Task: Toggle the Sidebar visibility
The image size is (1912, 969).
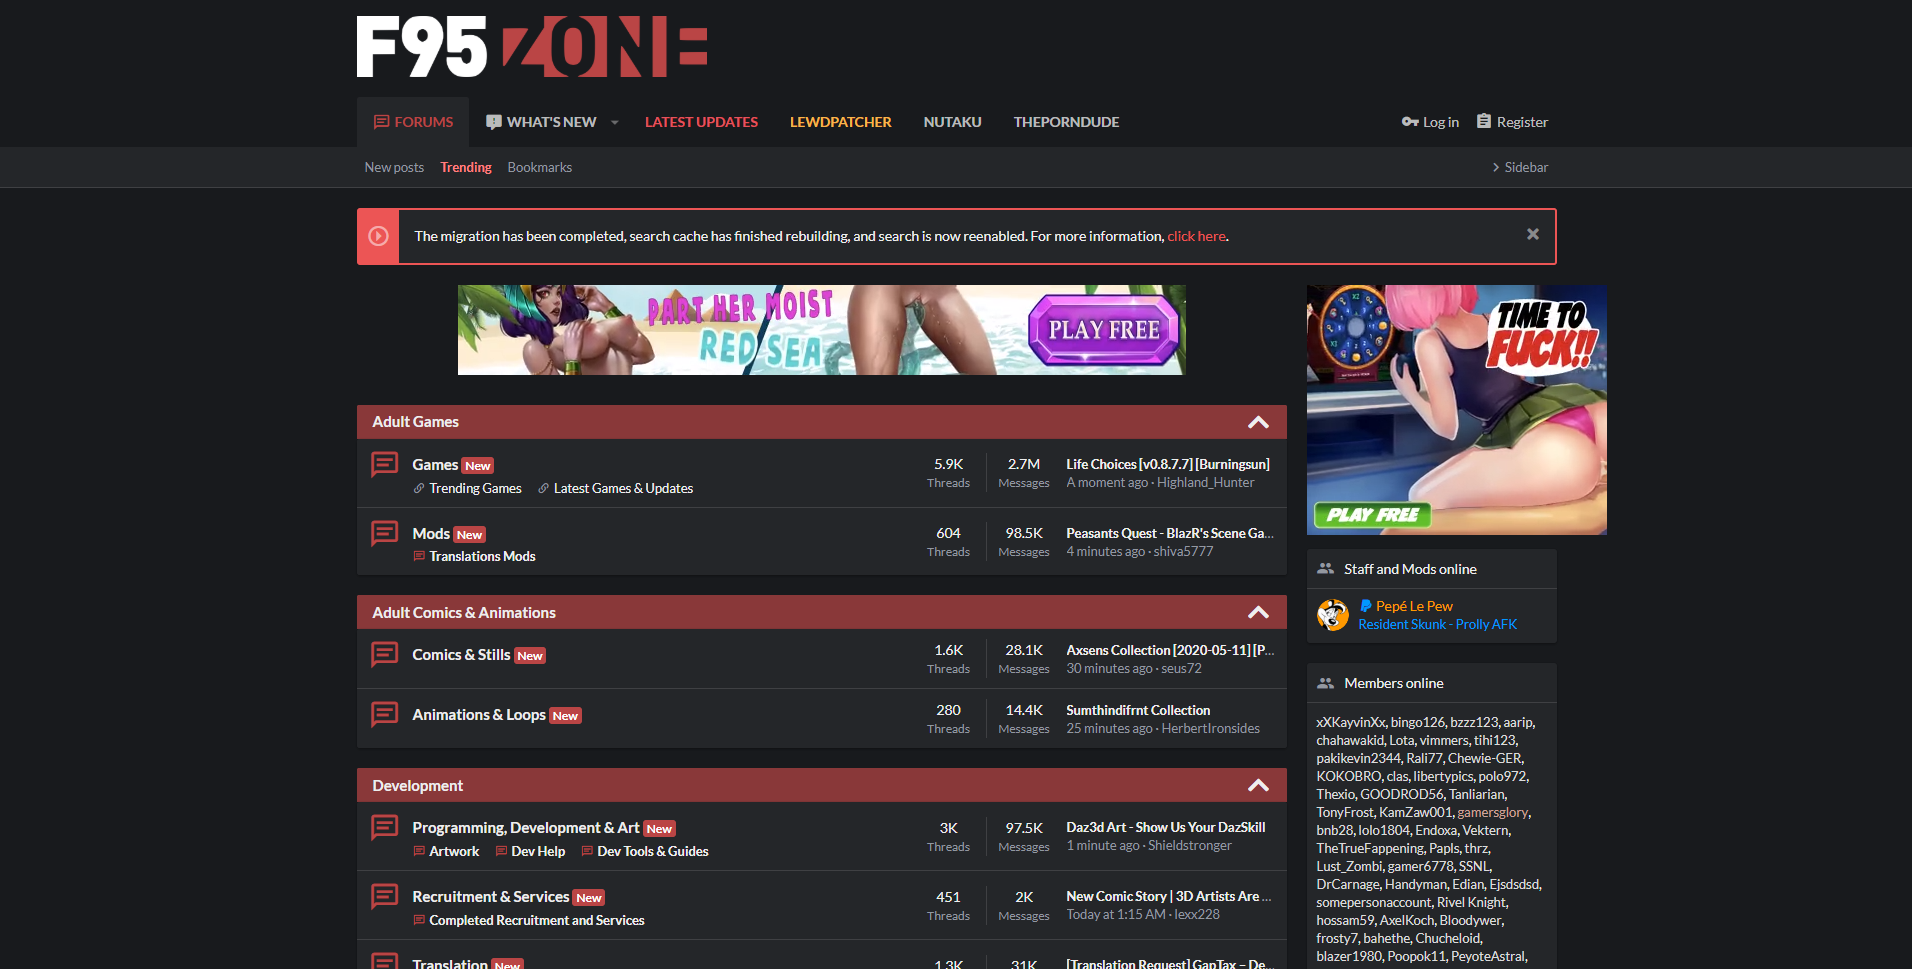Action: (1520, 167)
